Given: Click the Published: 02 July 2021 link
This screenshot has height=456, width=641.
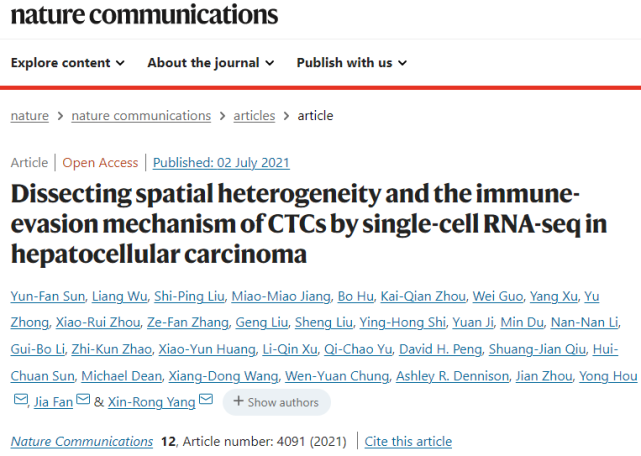Looking at the screenshot, I should click(221, 162).
